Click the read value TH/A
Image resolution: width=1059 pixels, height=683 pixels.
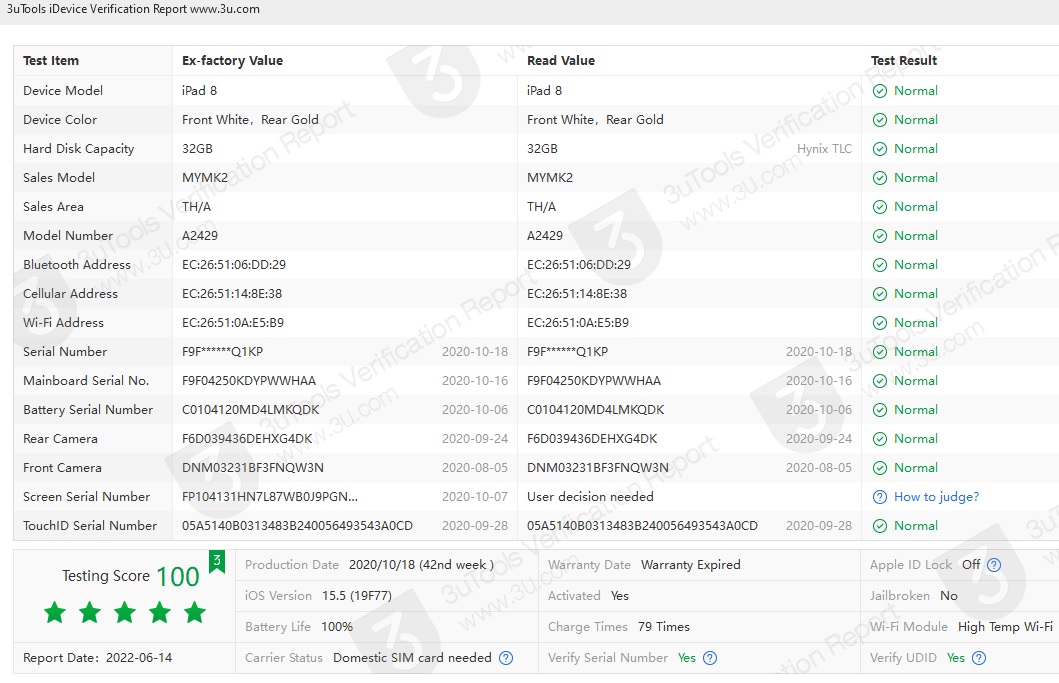coord(542,207)
